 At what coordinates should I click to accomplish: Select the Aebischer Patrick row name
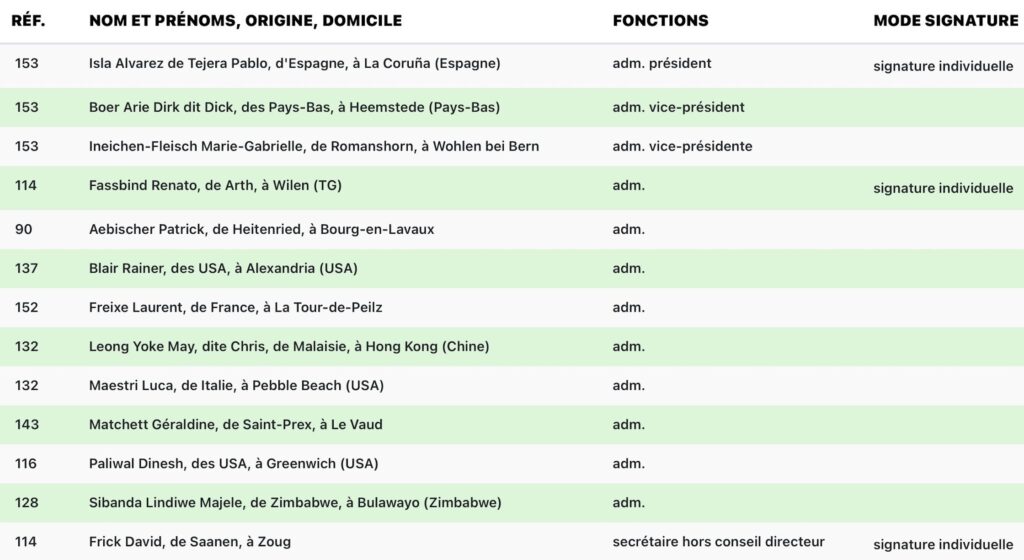tap(261, 229)
